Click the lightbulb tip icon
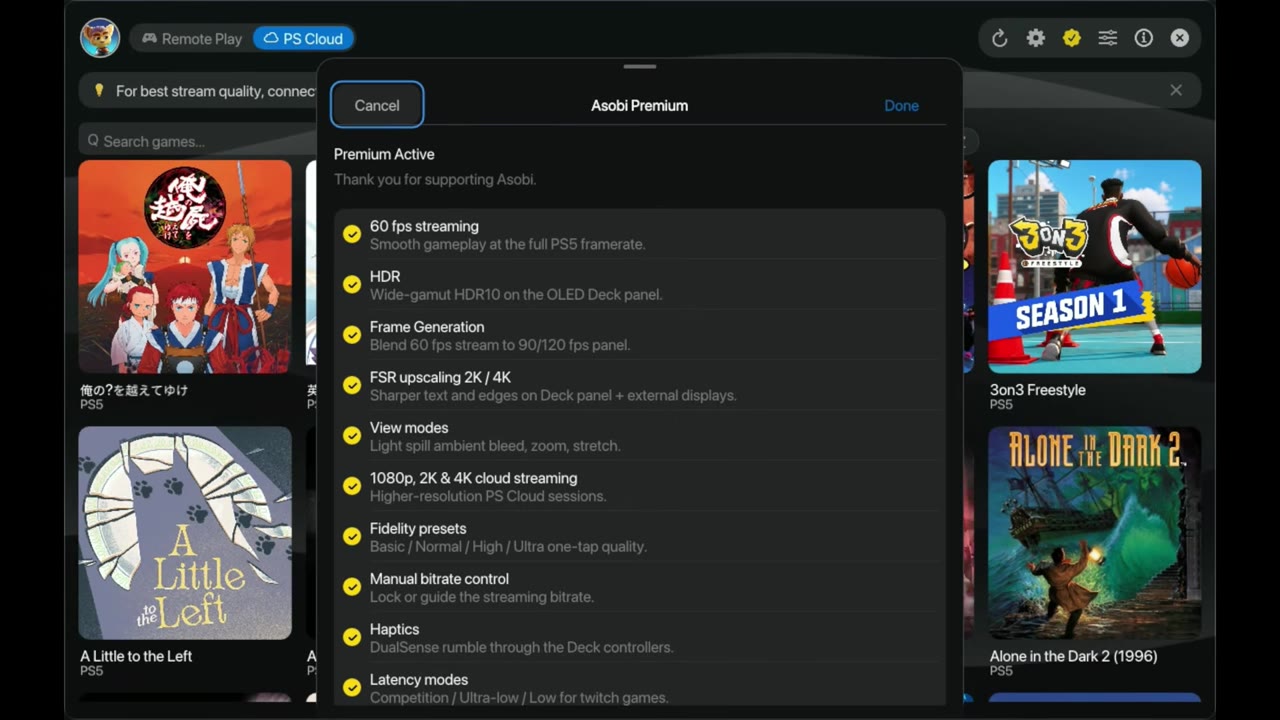This screenshot has width=1280, height=720. pyautogui.click(x=99, y=90)
